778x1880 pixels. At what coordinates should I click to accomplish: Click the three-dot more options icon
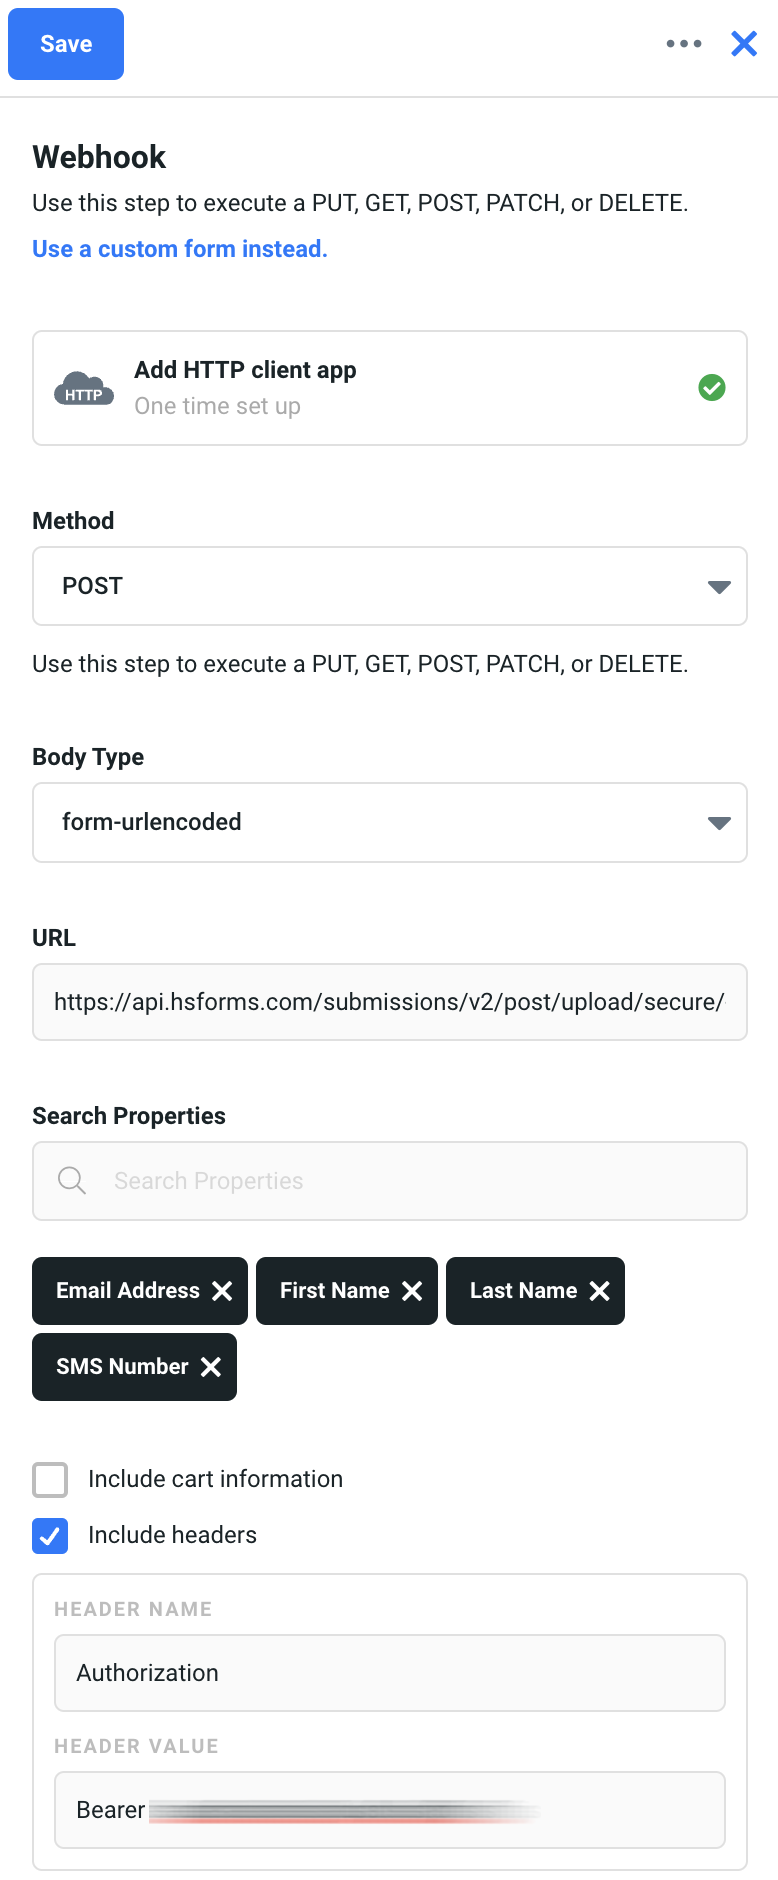(684, 44)
